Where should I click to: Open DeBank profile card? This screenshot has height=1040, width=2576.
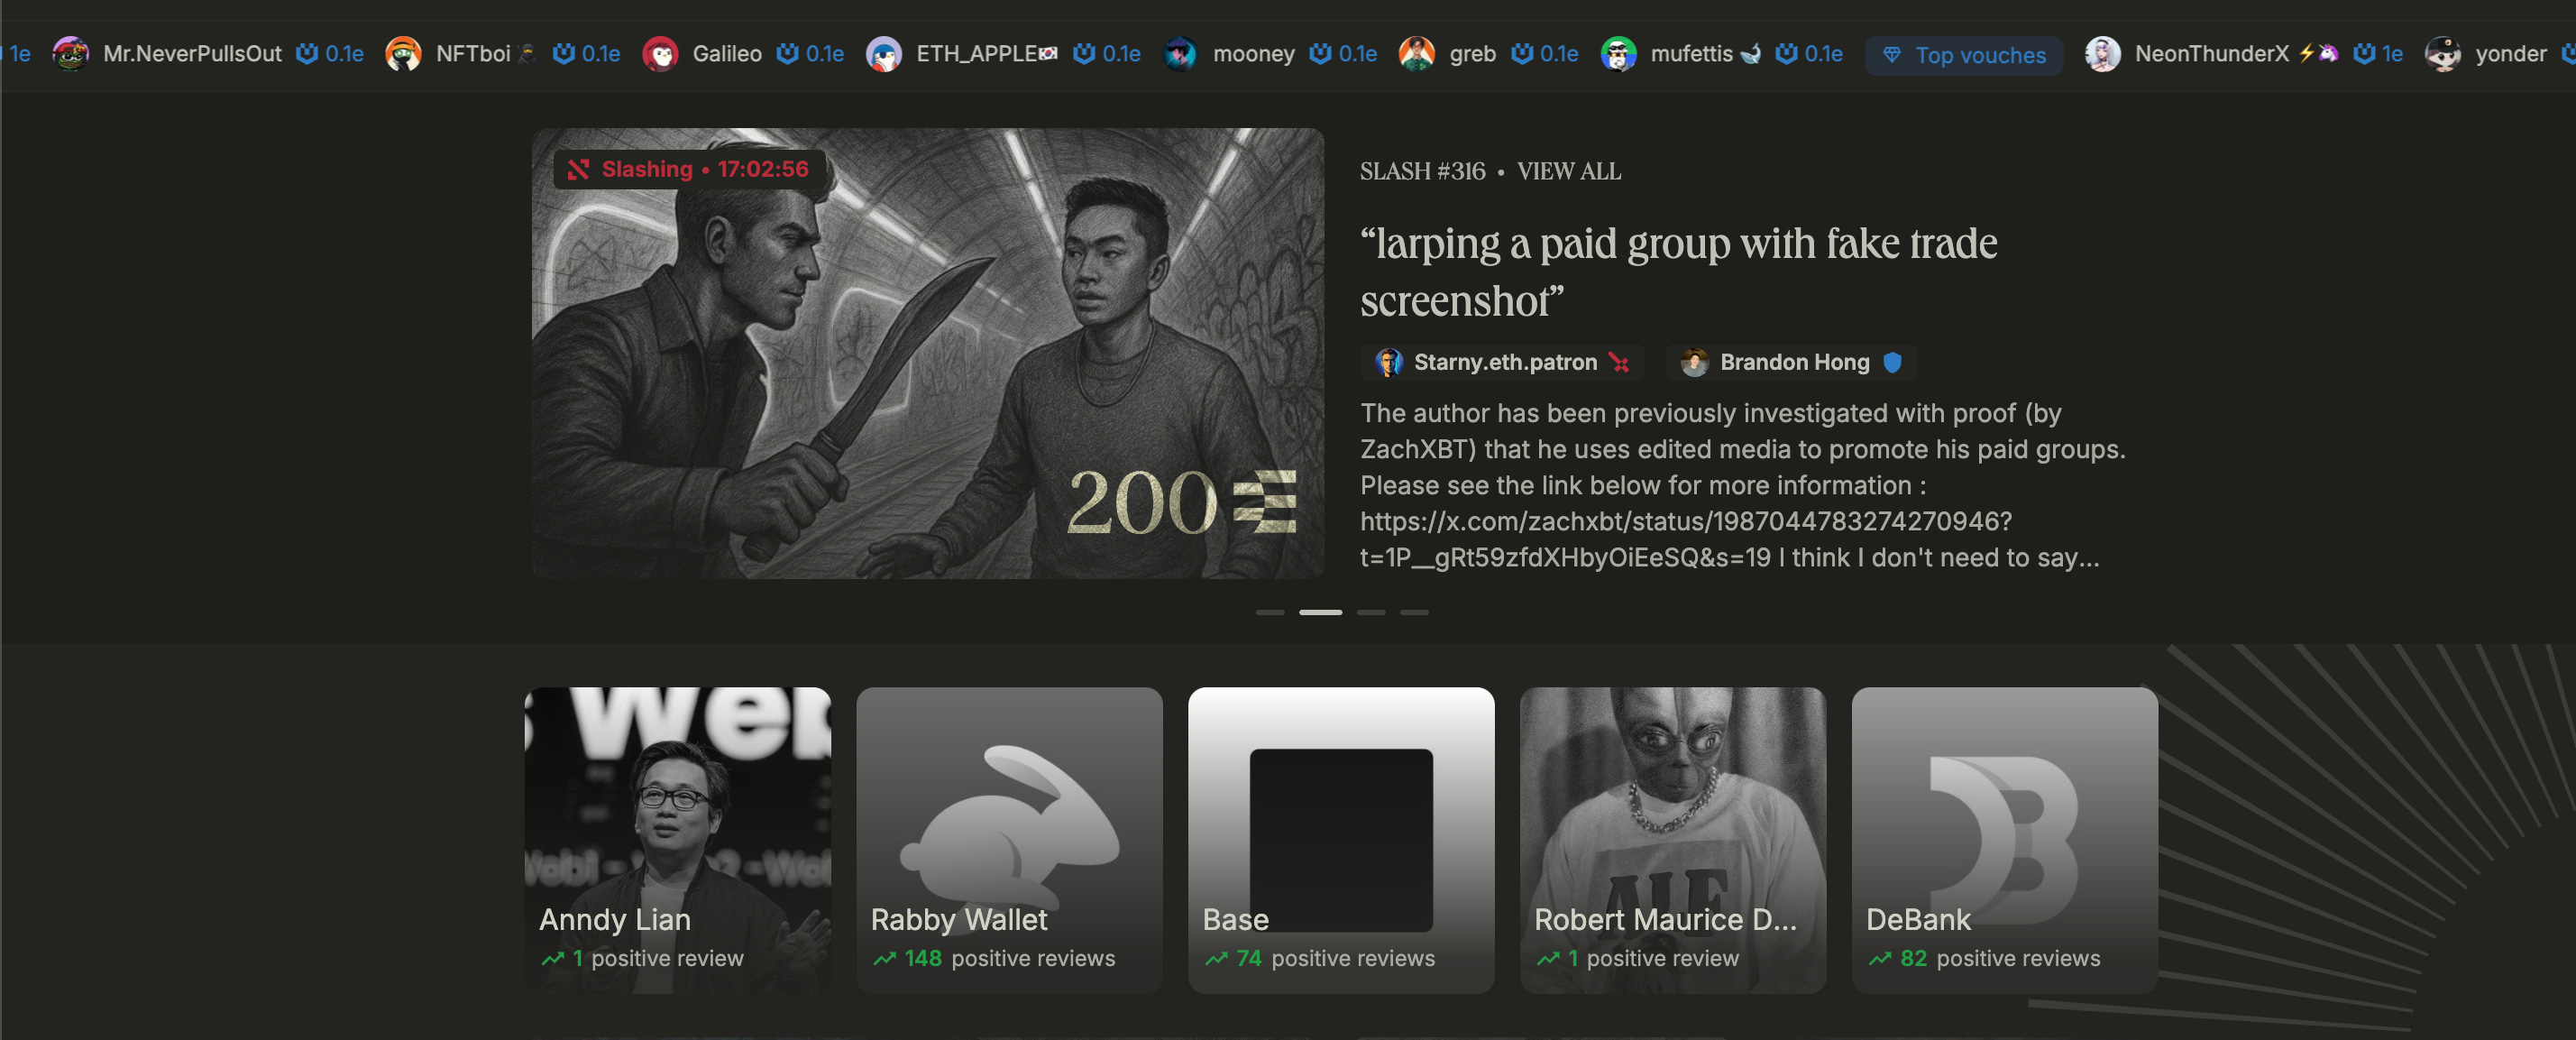coord(2004,840)
